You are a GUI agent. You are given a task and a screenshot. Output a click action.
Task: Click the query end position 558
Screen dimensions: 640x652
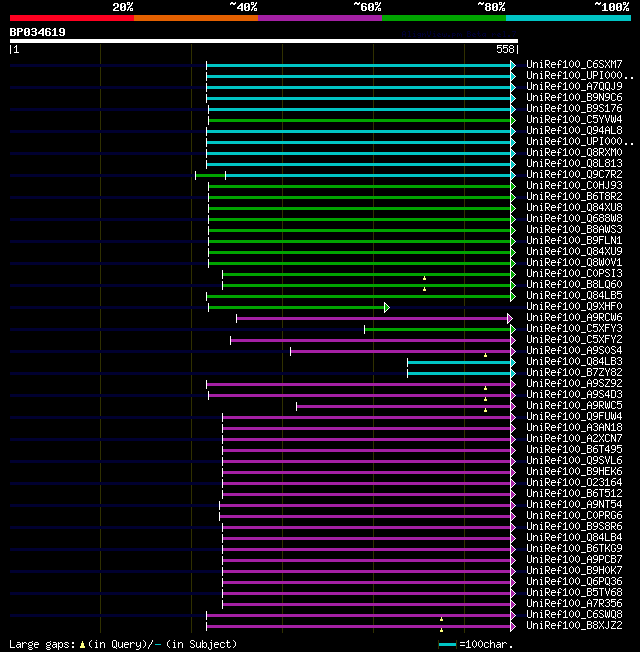[x=505, y=49]
